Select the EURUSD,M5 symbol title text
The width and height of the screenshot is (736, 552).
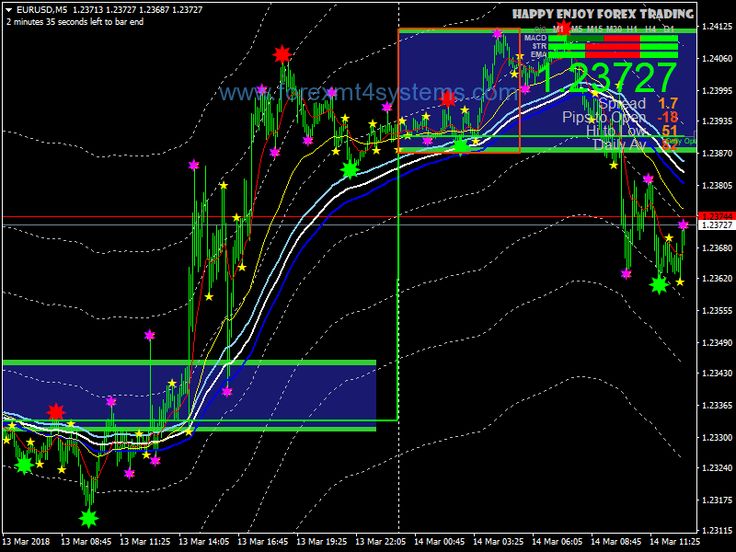[42, 9]
